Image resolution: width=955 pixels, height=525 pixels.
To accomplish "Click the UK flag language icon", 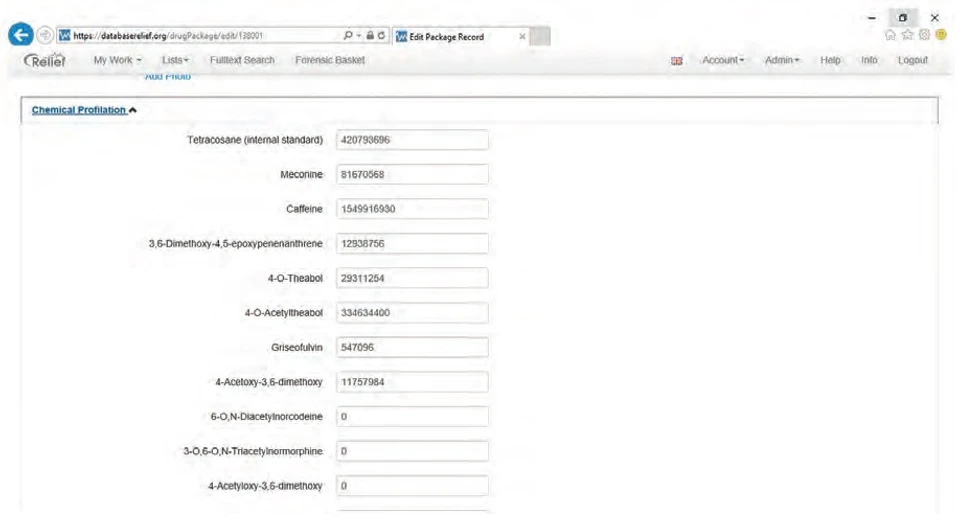I will pyautogui.click(x=676, y=62).
